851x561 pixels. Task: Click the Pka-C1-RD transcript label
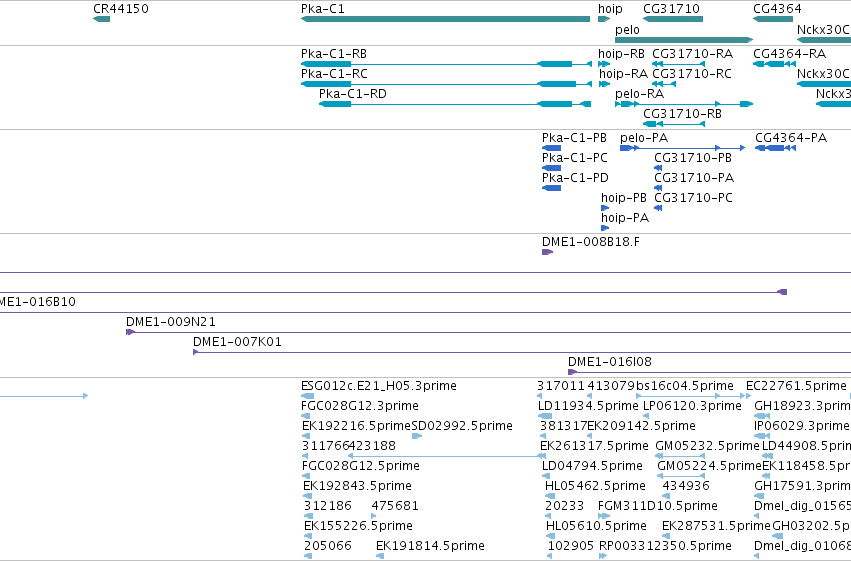353,94
